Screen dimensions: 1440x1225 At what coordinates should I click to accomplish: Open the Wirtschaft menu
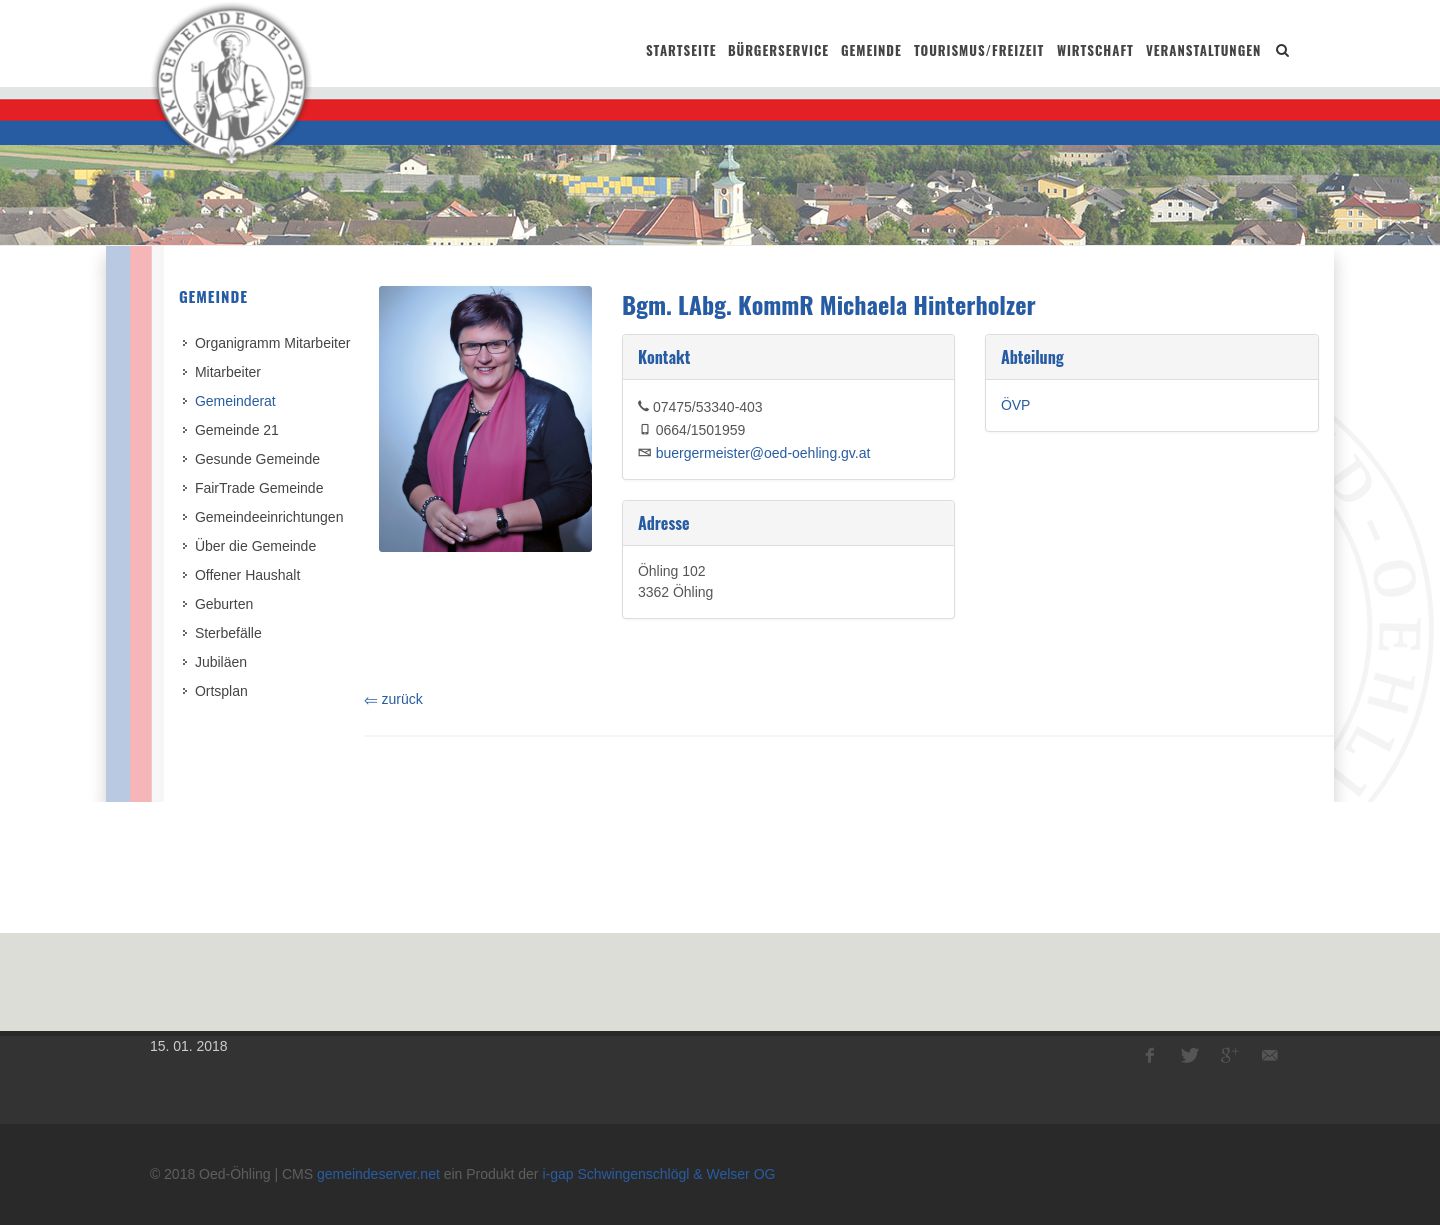click(x=1095, y=51)
